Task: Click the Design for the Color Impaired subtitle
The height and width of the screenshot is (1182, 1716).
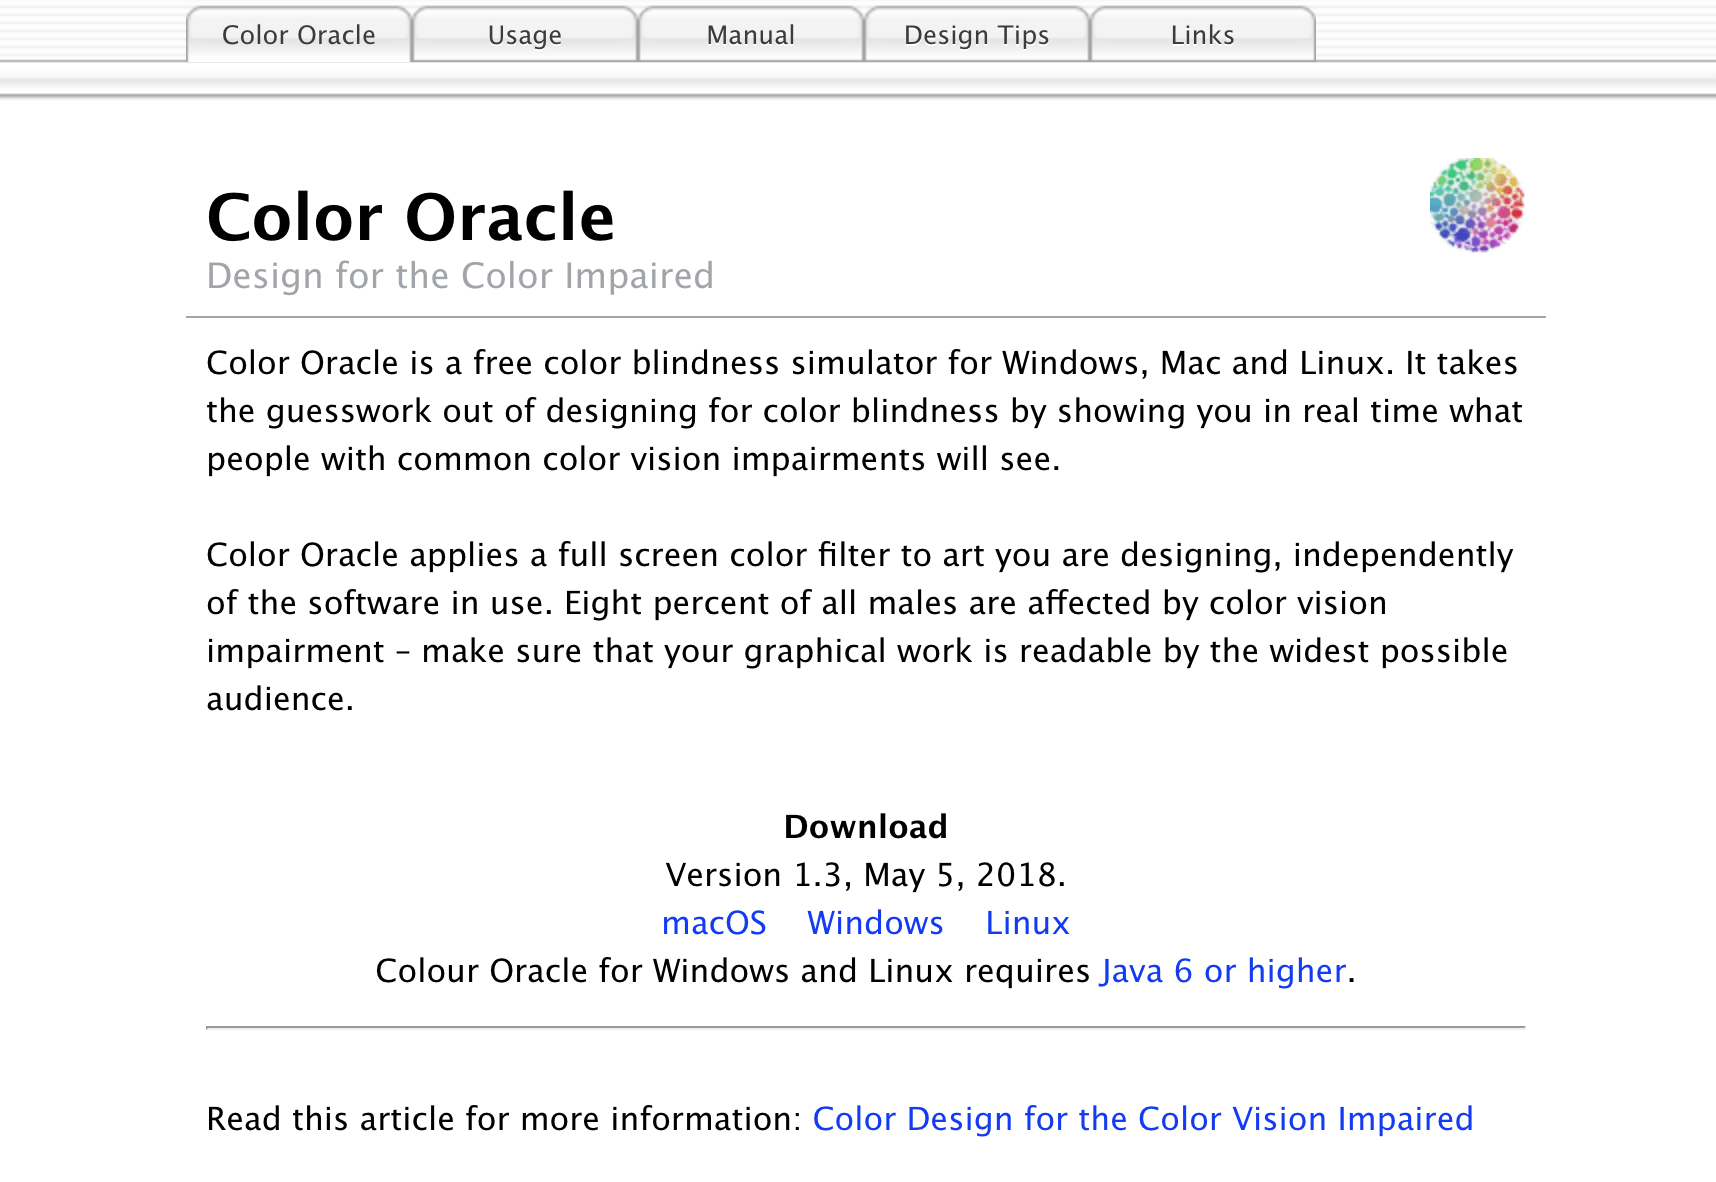Action: point(460,276)
